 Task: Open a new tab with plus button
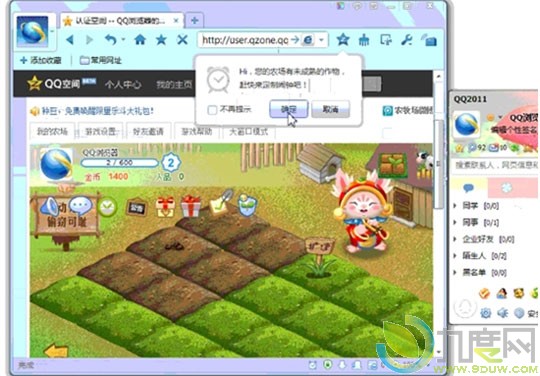click(x=195, y=21)
